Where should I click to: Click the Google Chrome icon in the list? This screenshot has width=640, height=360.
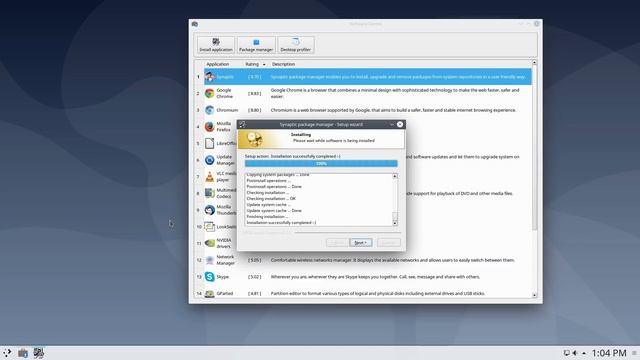click(210, 93)
